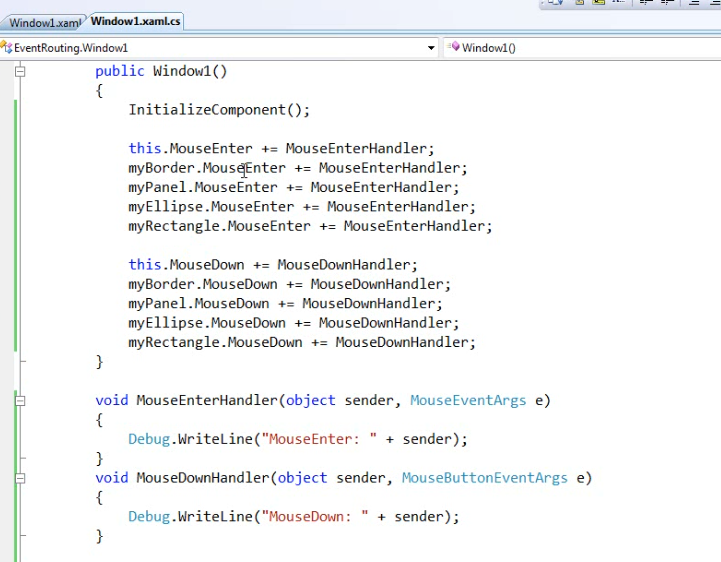Click void keyword of MouseEnterHandler declaration
This screenshot has height=562, width=721.
[x=112, y=401]
